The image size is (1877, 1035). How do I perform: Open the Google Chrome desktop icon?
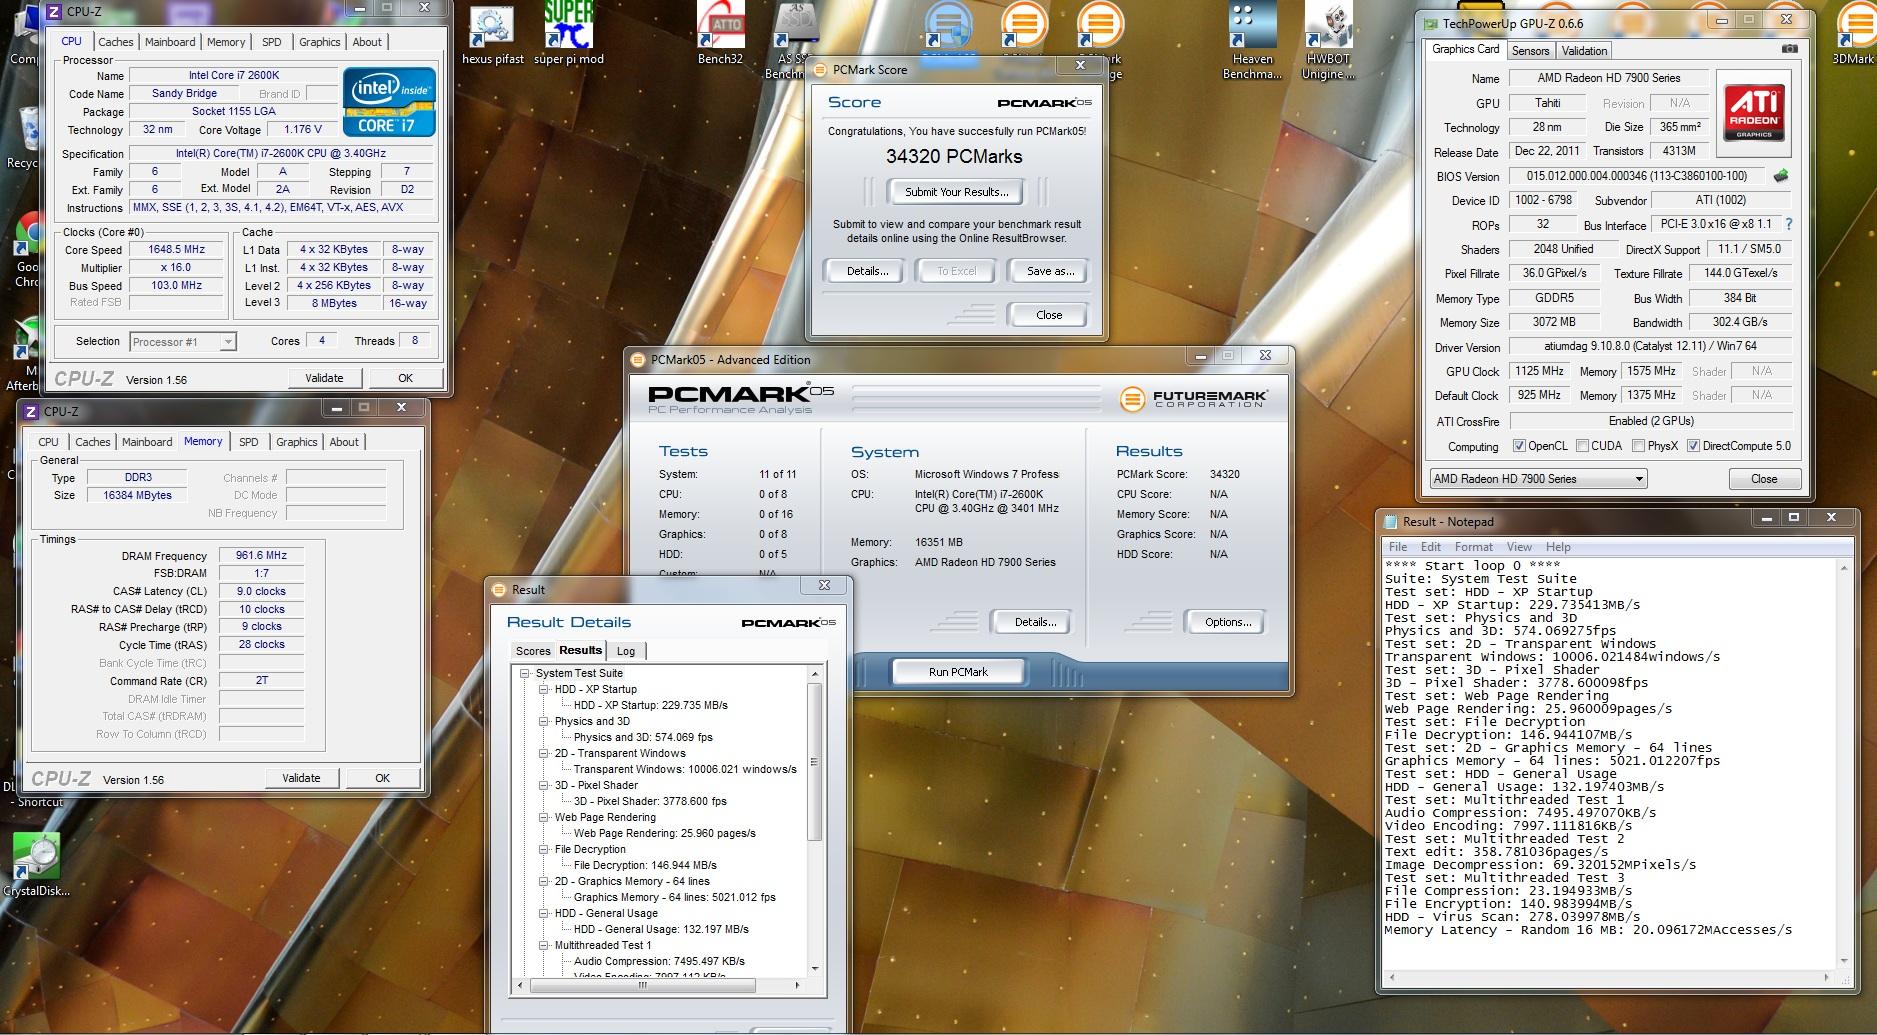click(28, 250)
